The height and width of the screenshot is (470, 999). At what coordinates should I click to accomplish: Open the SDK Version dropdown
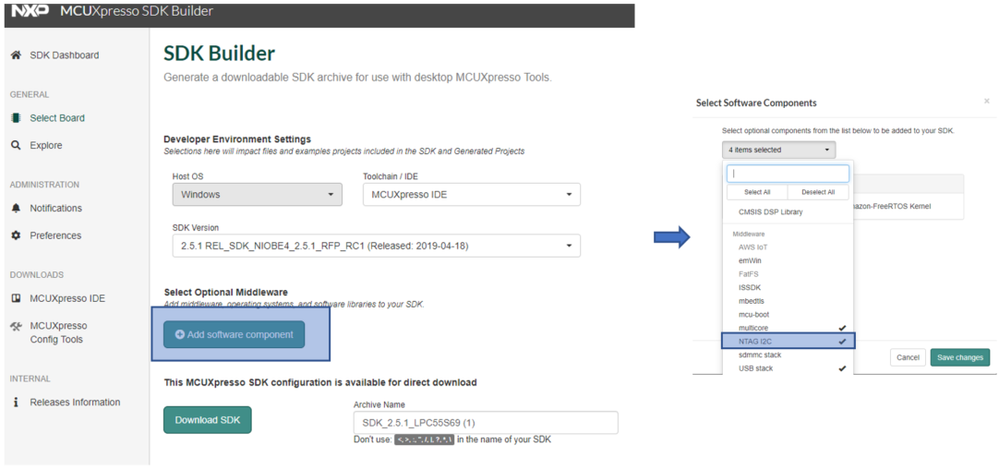point(377,246)
